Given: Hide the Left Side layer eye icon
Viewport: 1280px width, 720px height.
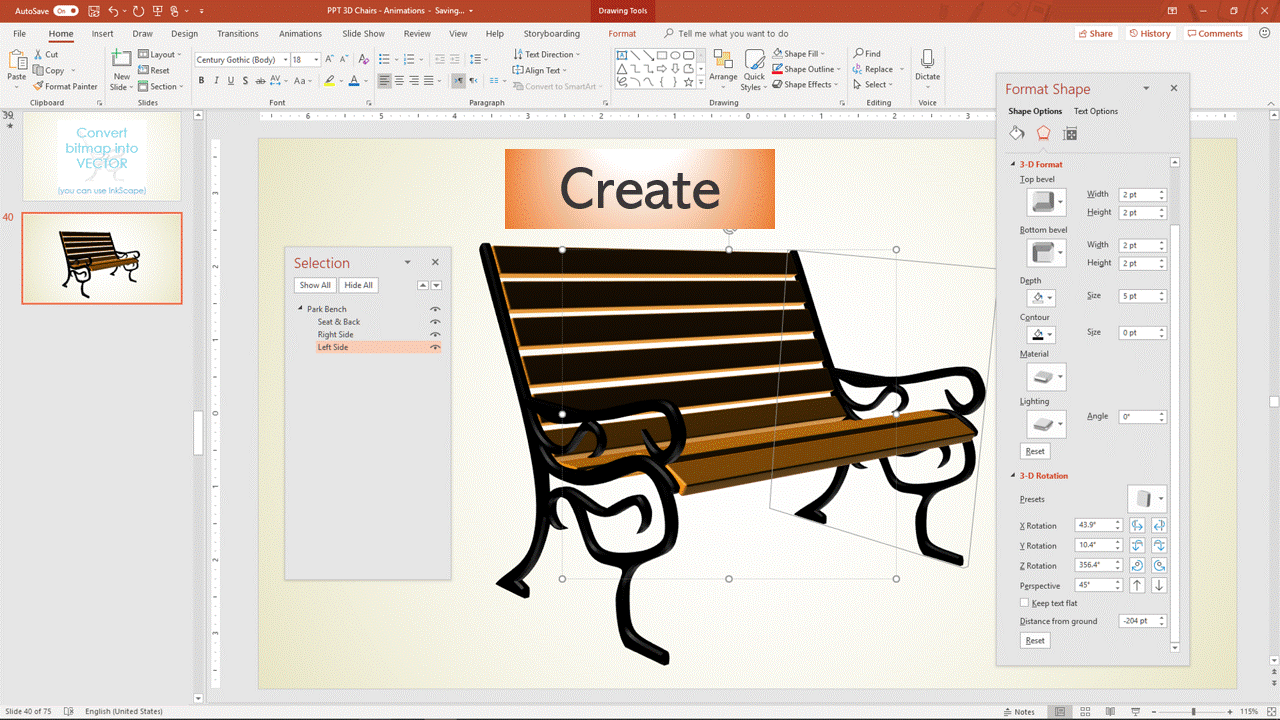Looking at the screenshot, I should pyautogui.click(x=435, y=347).
